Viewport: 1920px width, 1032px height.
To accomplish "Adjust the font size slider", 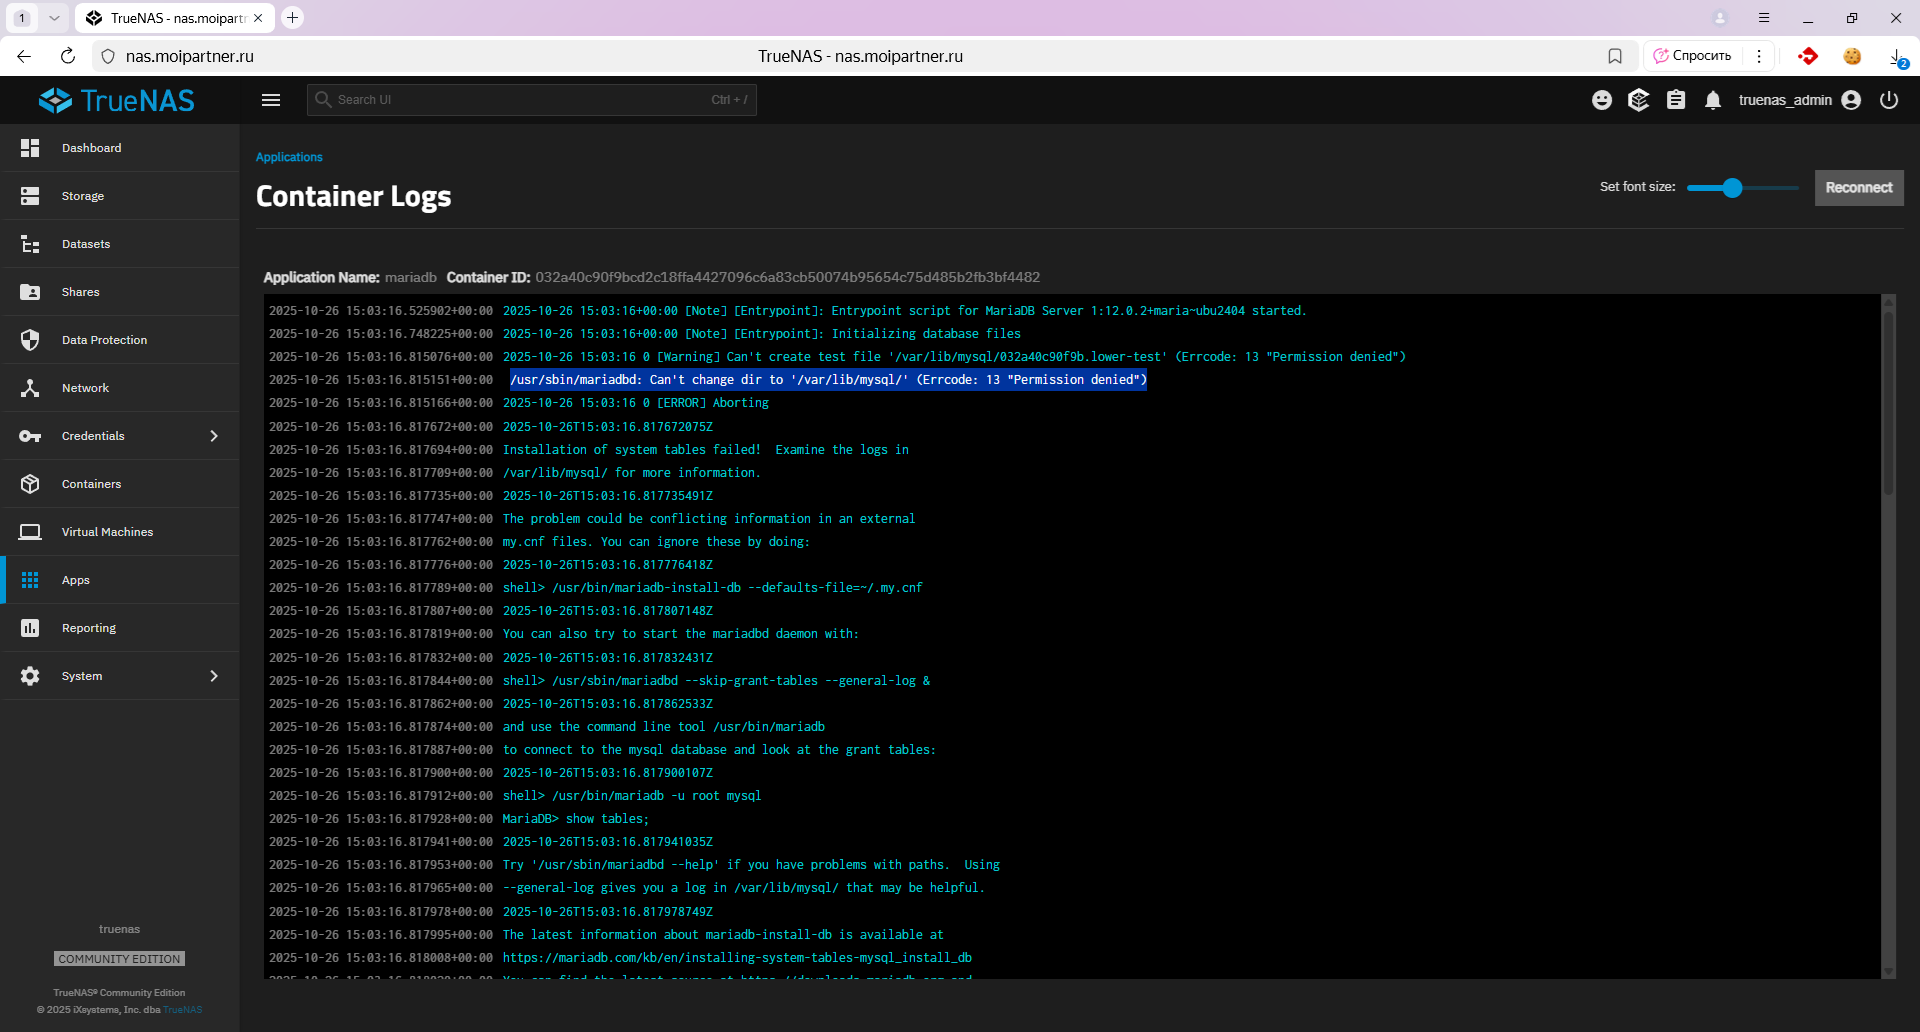I will coord(1732,188).
